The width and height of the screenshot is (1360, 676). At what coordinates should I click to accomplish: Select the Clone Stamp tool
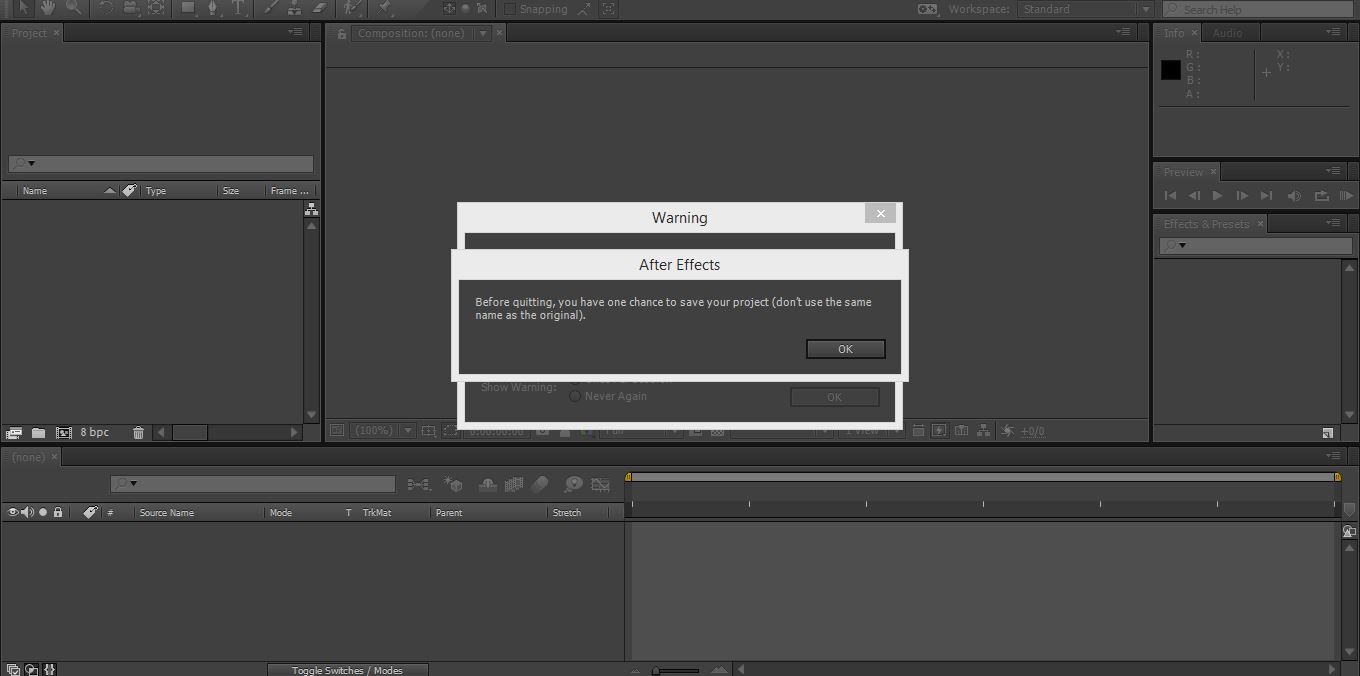294,8
